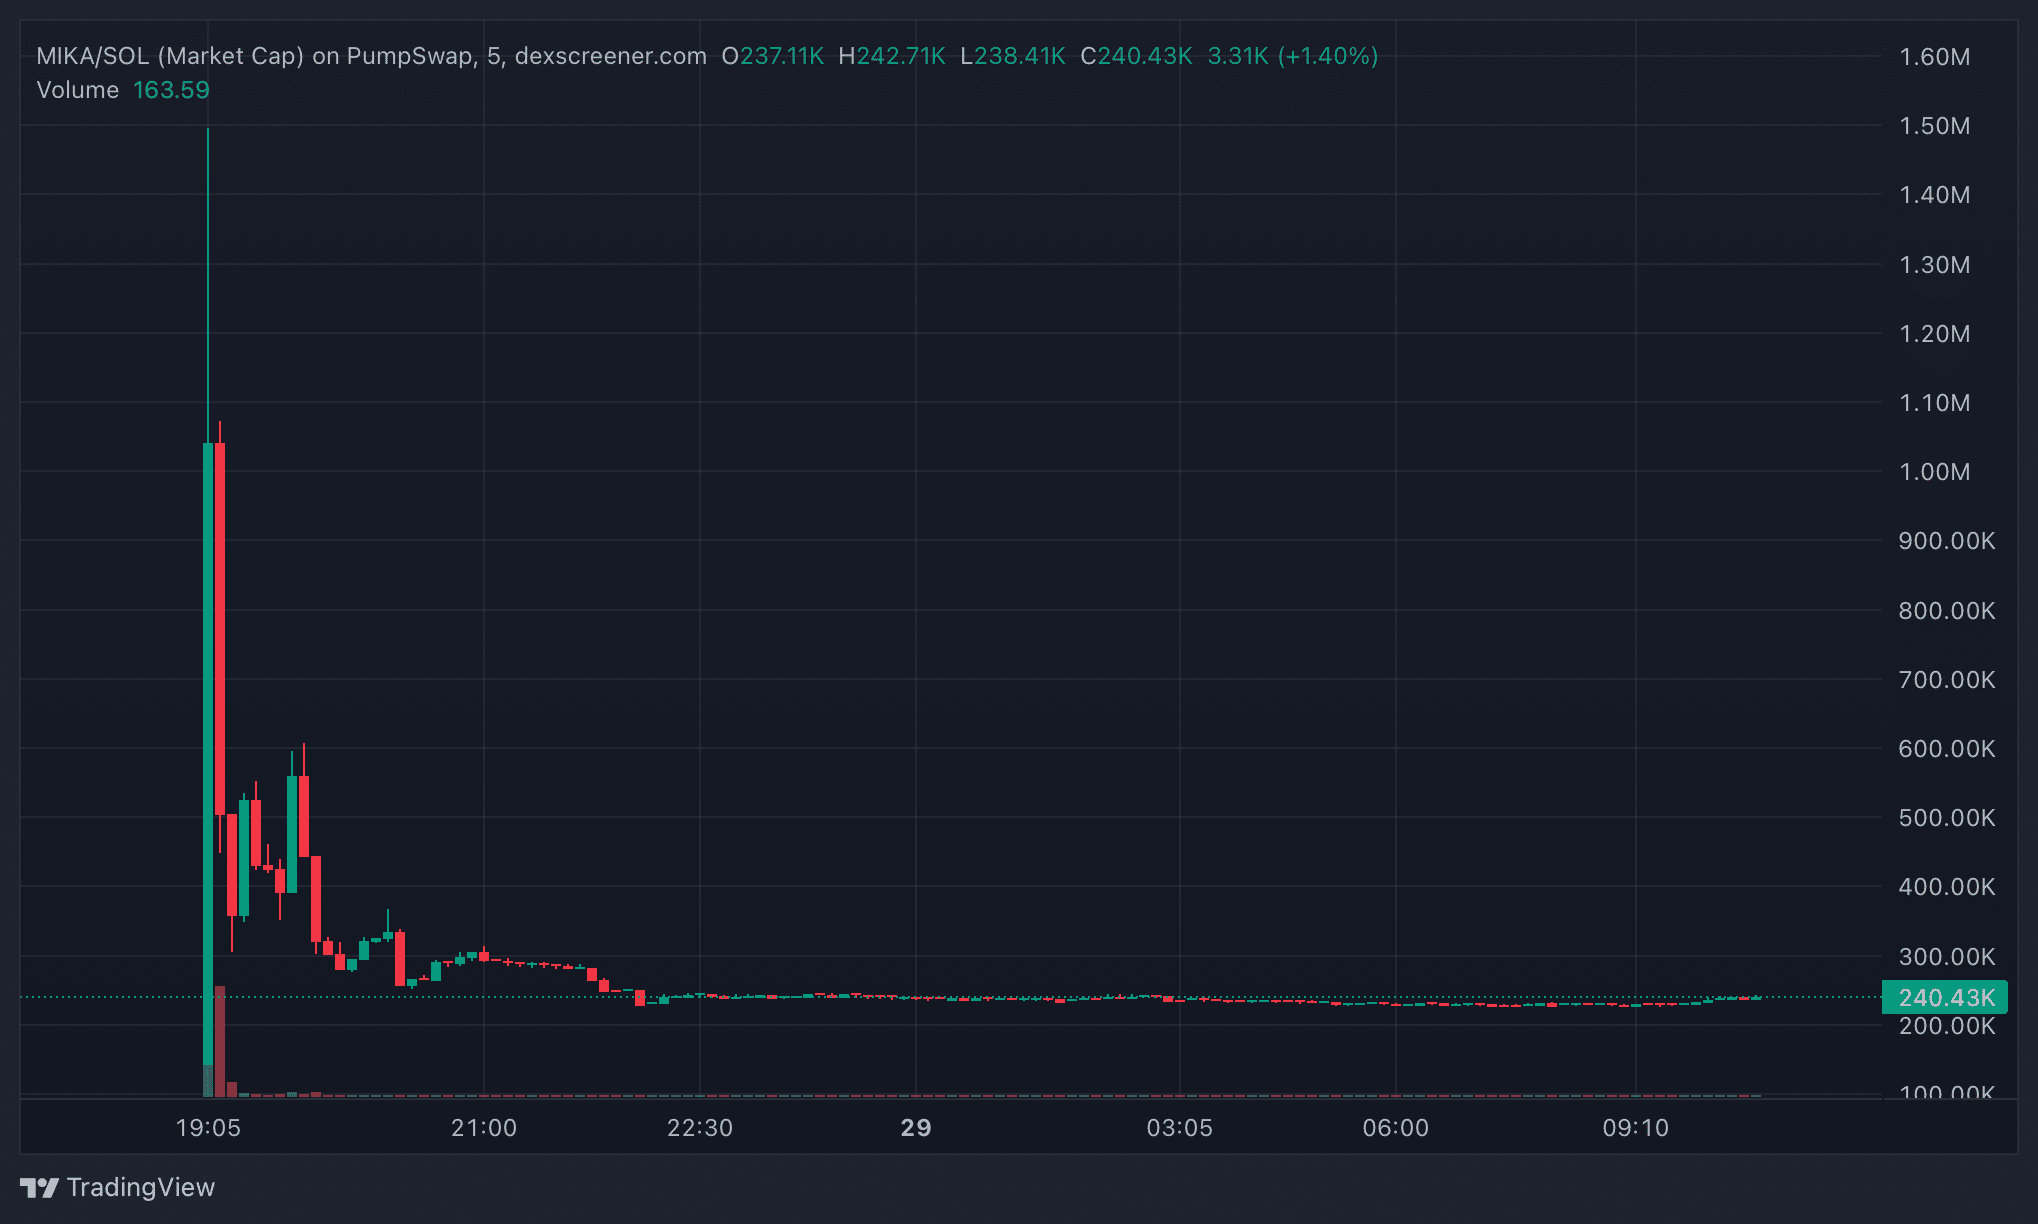Click the change value 3.31K (+1.40%)
The height and width of the screenshot is (1224, 2038).
point(1293,56)
